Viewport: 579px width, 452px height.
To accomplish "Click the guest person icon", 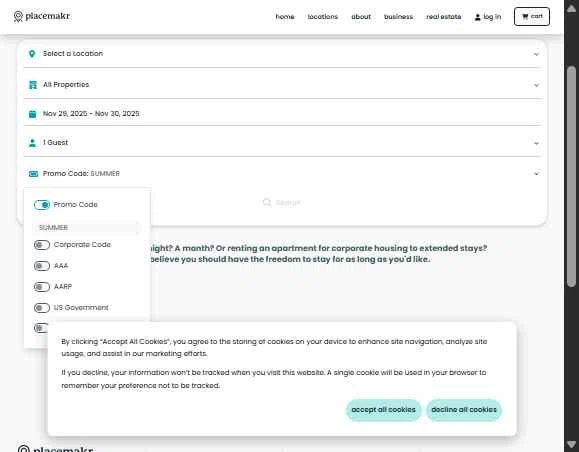I will (32, 143).
